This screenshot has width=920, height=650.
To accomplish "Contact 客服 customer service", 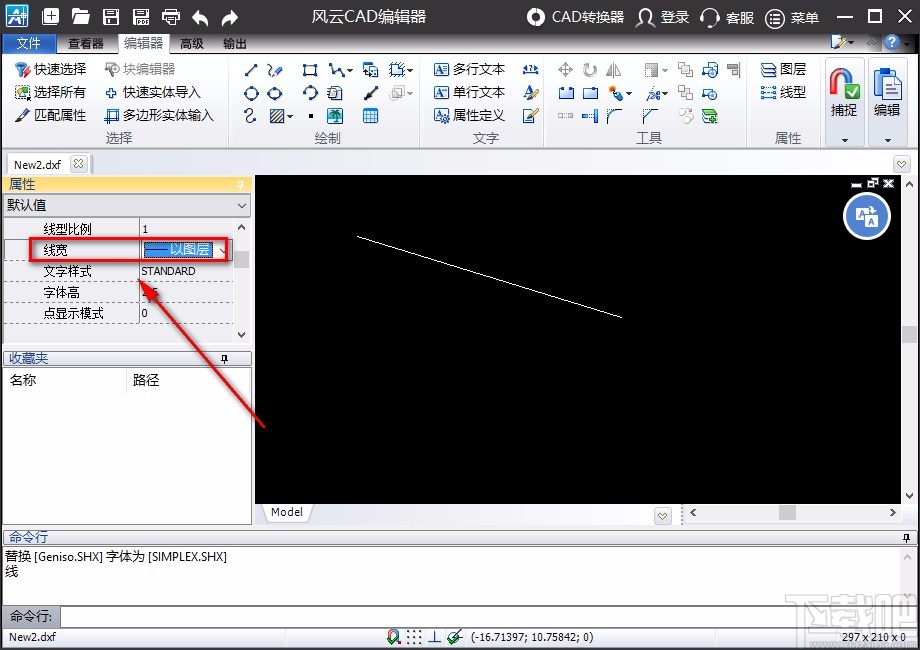I will [727, 18].
